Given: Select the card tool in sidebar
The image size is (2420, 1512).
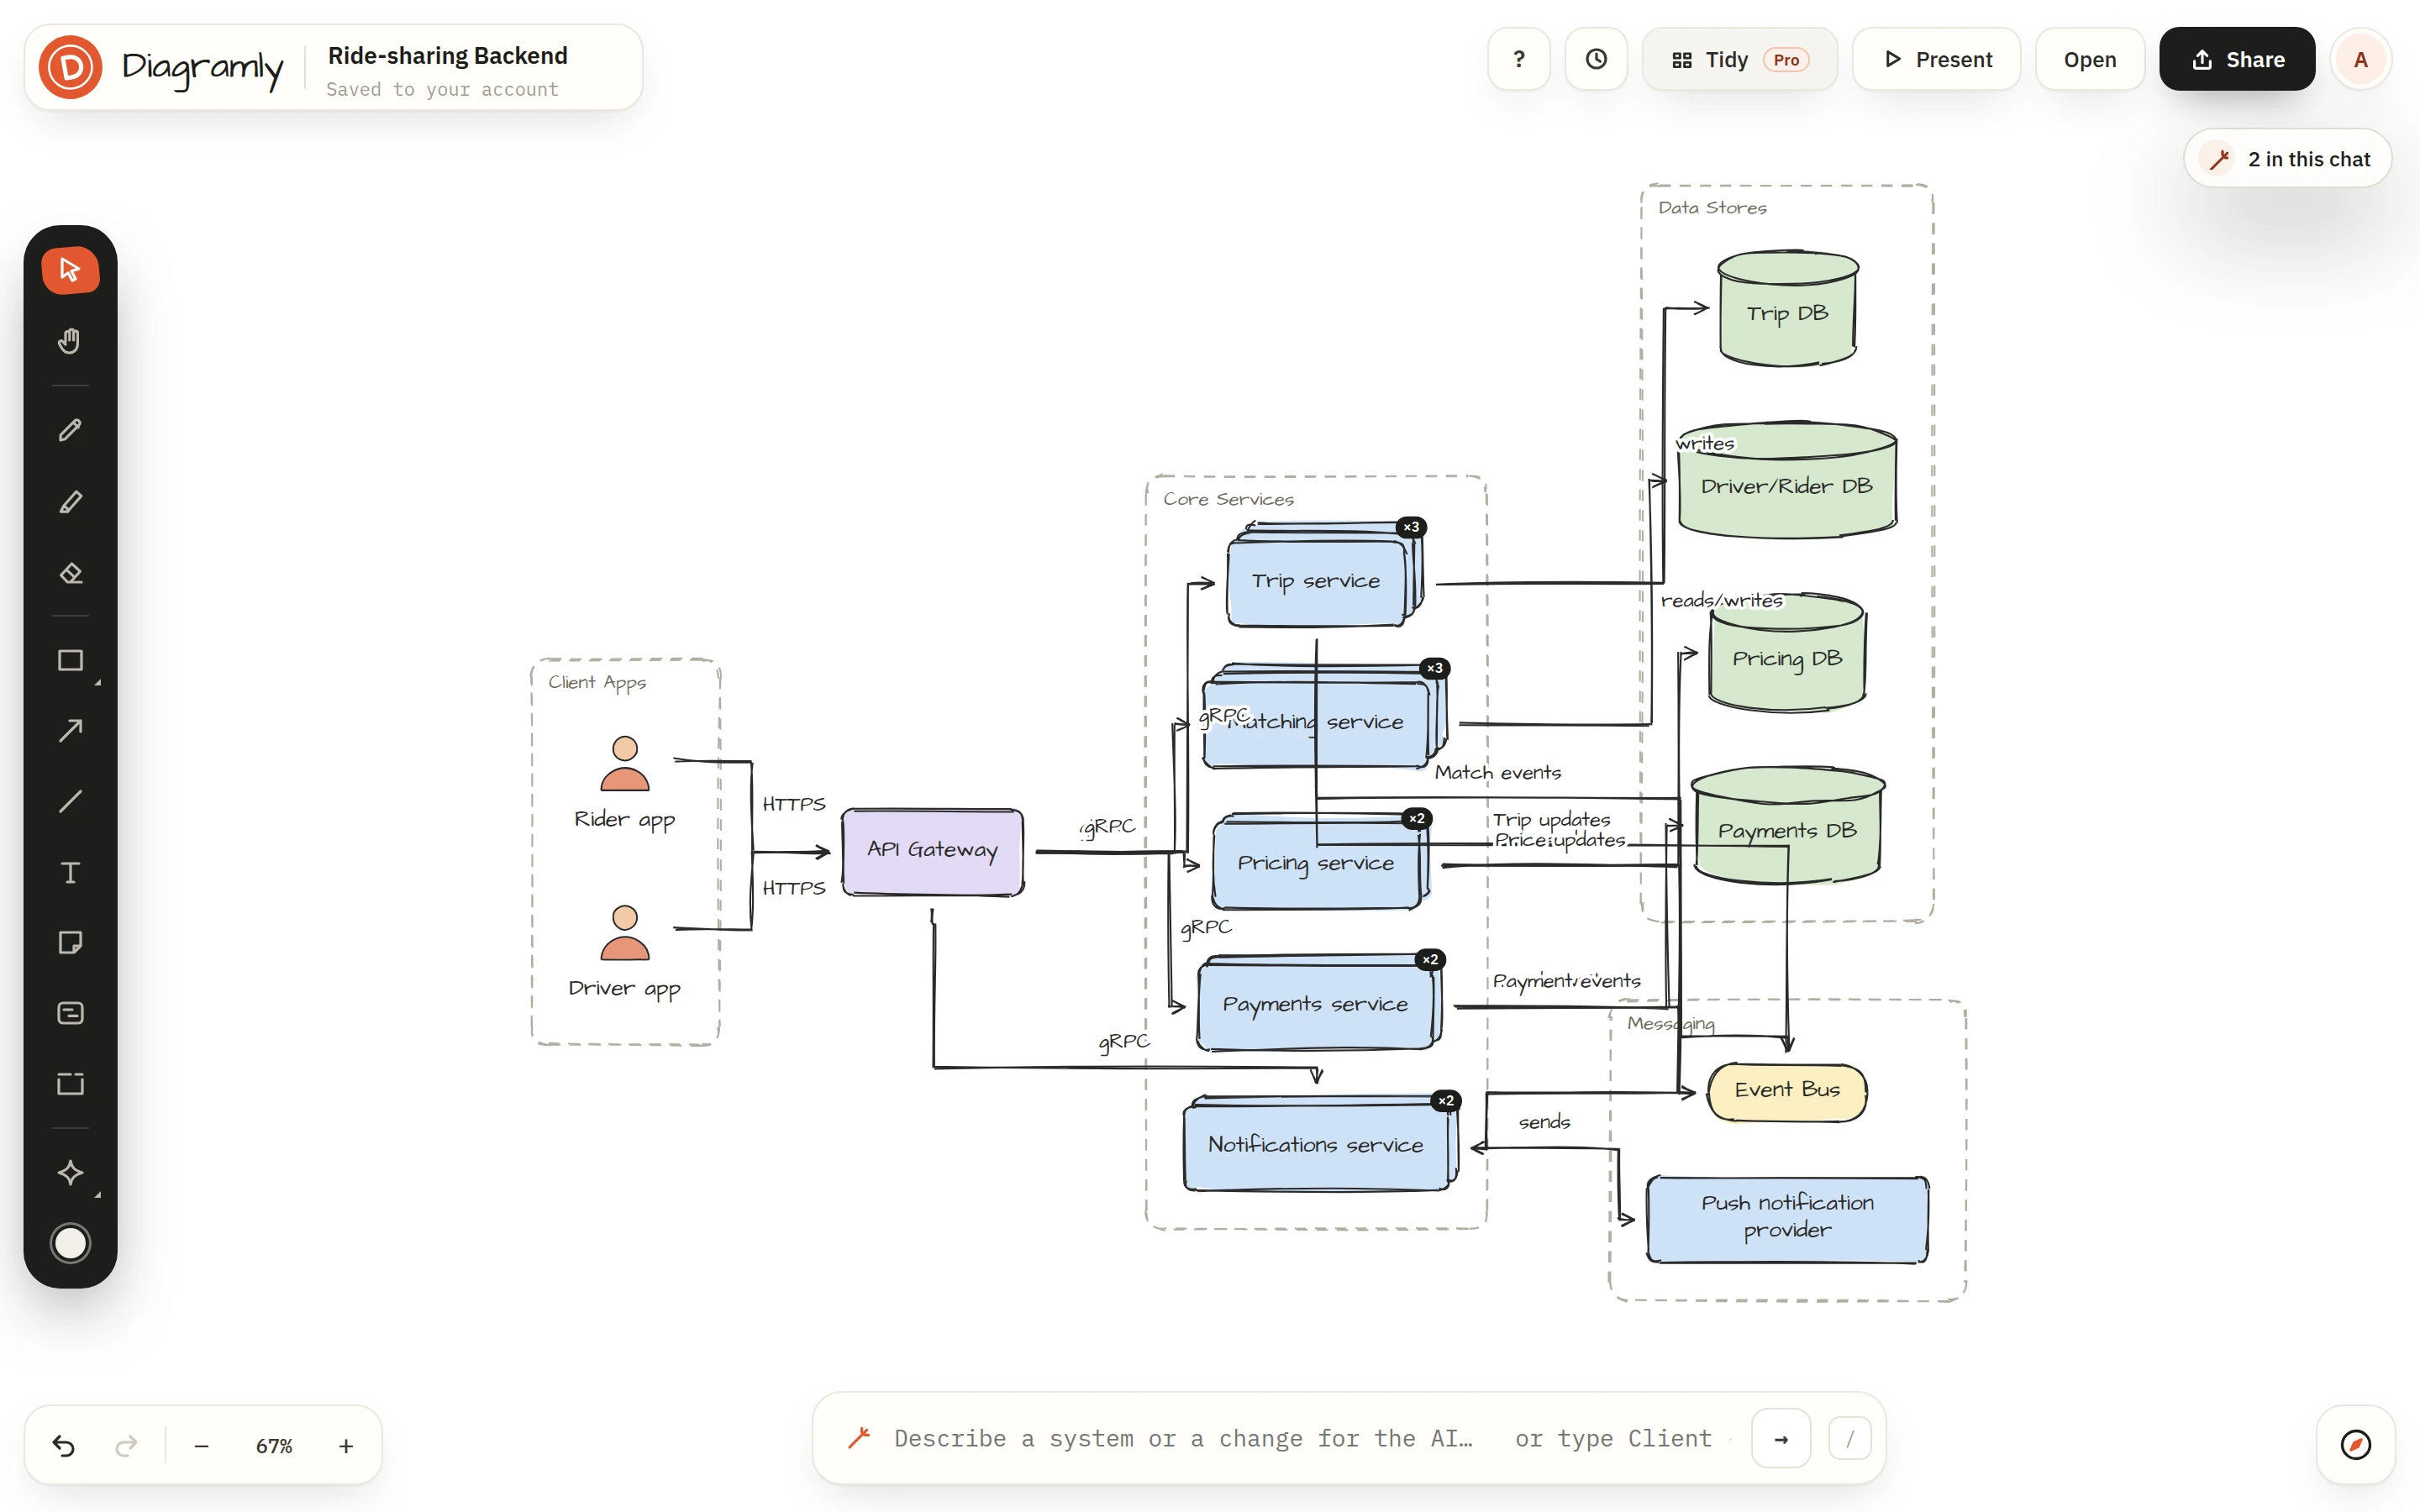Looking at the screenshot, I should (x=70, y=1014).
